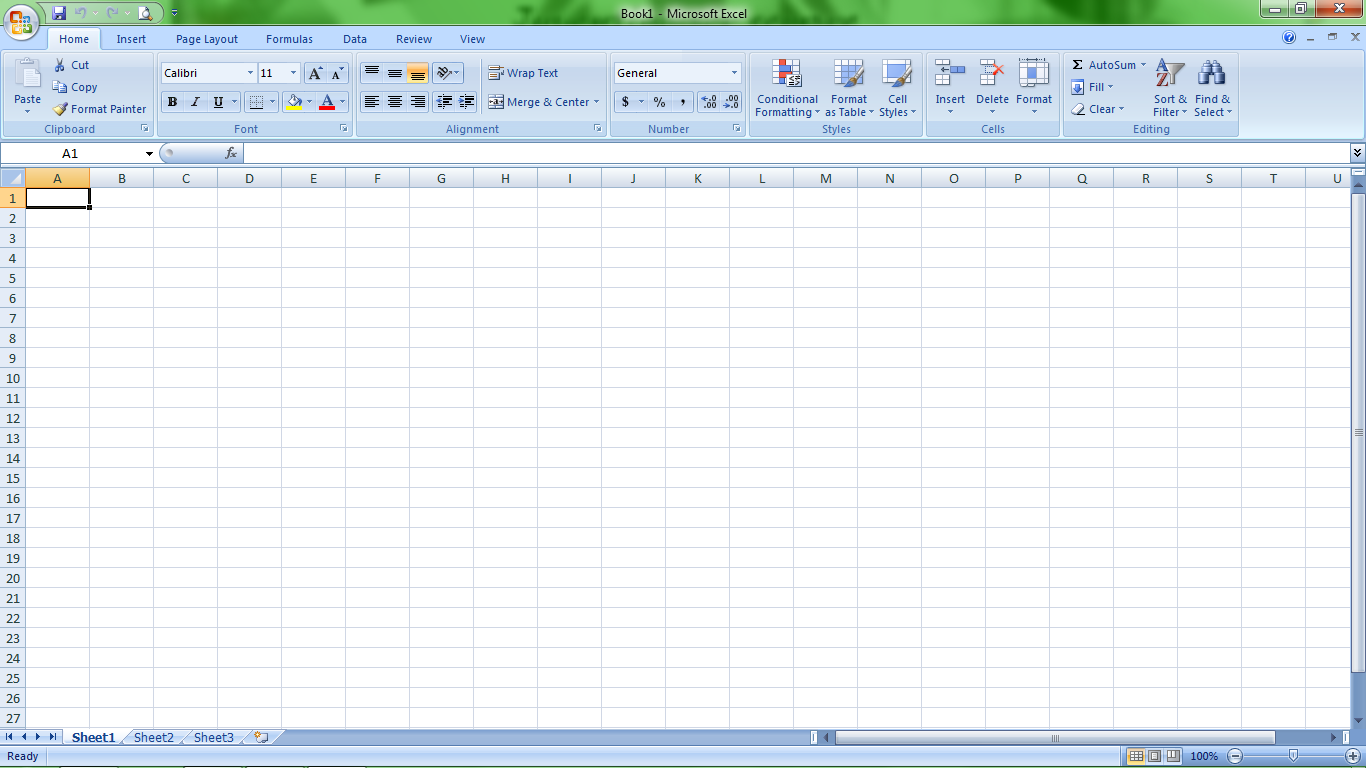Toggle Page Layout view in the status bar
This screenshot has width=1366, height=768.
(x=1152, y=756)
